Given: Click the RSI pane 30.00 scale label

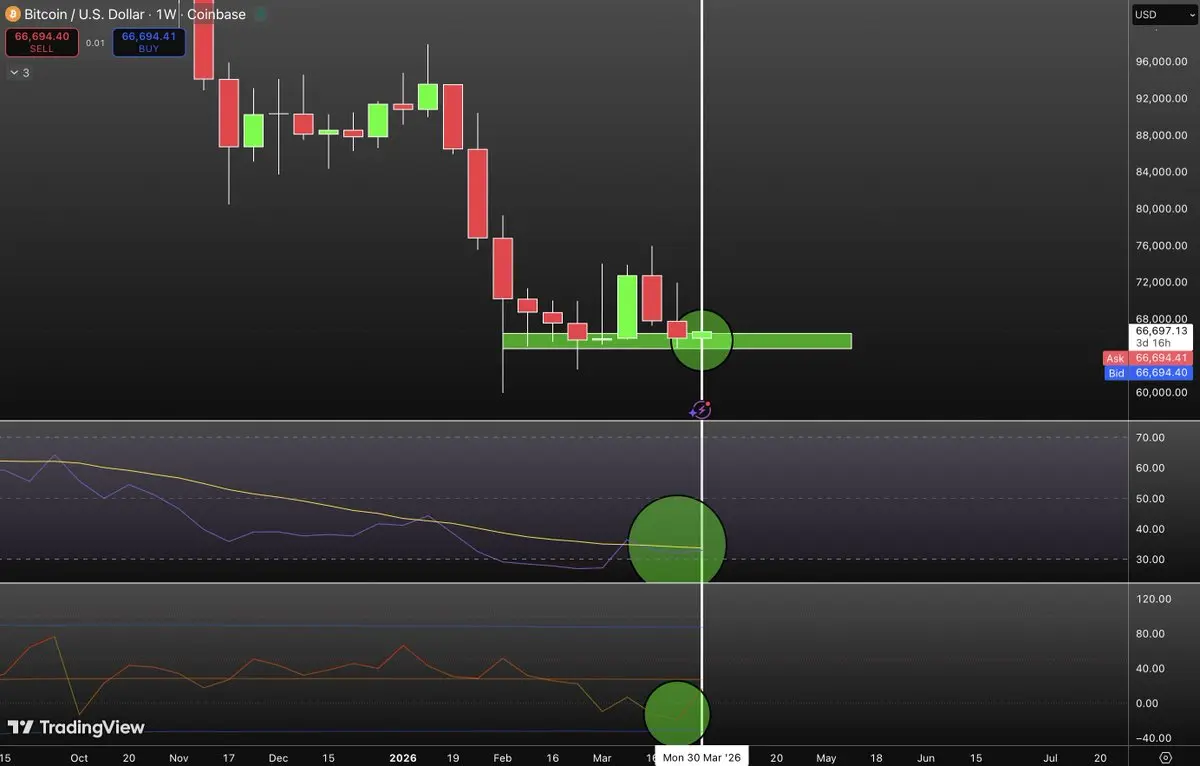Looking at the screenshot, I should (x=1151, y=560).
